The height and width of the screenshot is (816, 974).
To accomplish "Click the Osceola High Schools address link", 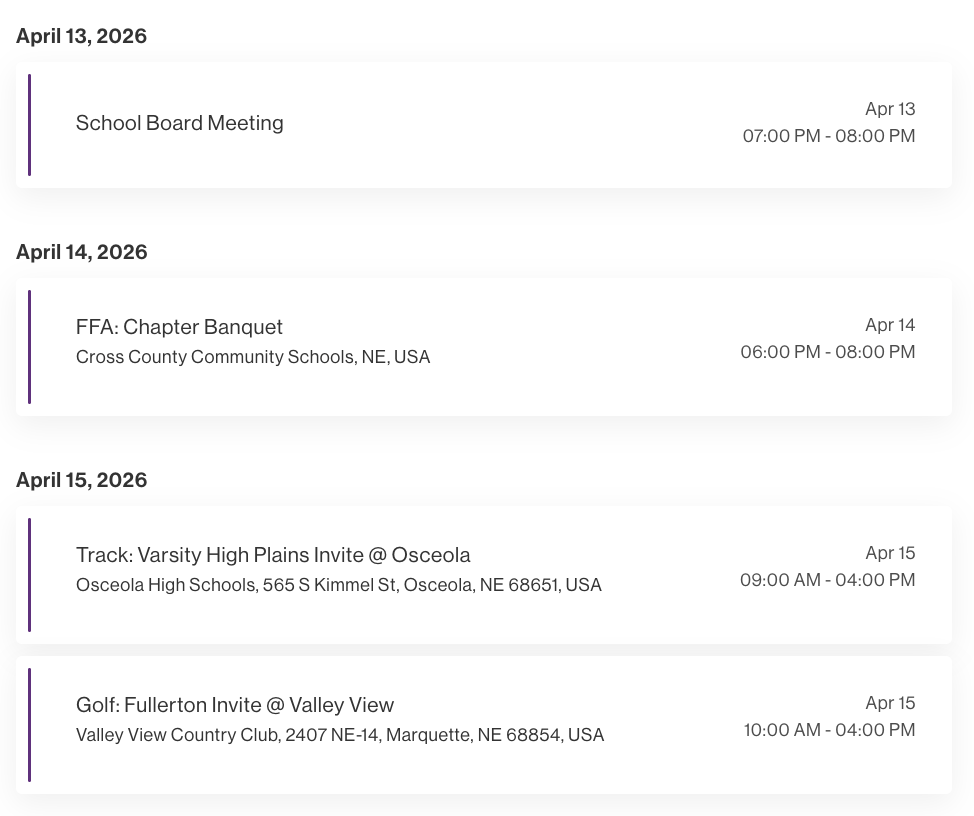I will pyautogui.click(x=339, y=585).
